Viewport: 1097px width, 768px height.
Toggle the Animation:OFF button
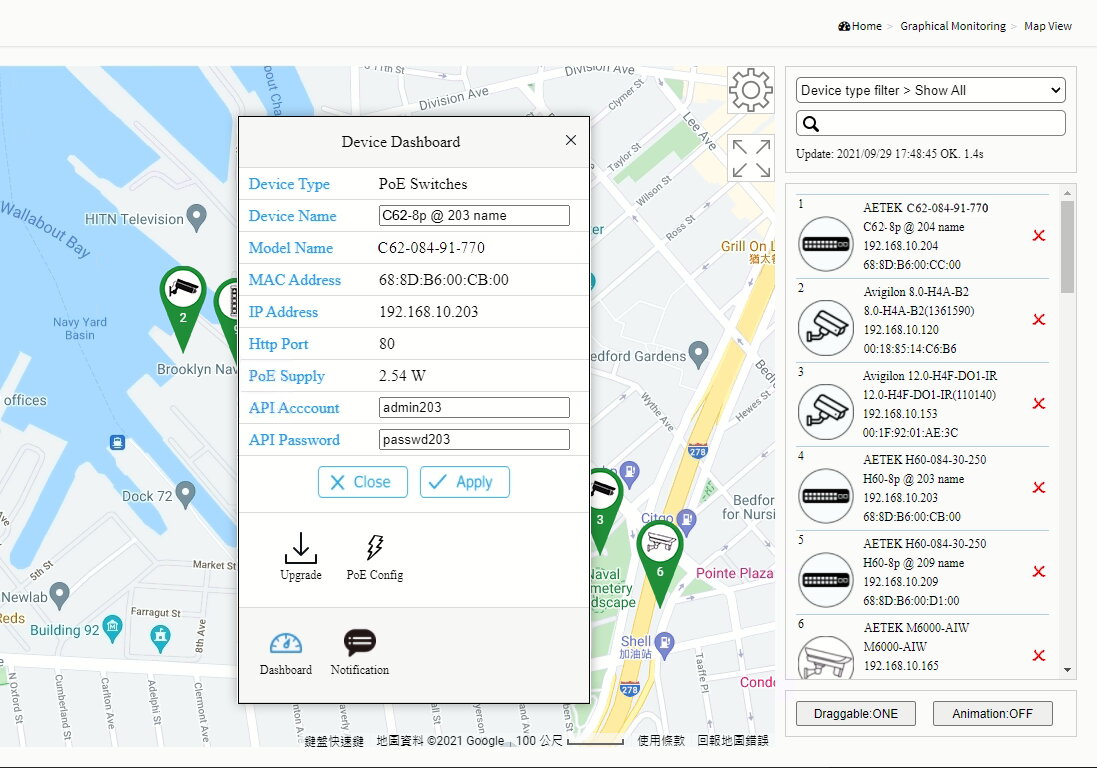tap(992, 713)
